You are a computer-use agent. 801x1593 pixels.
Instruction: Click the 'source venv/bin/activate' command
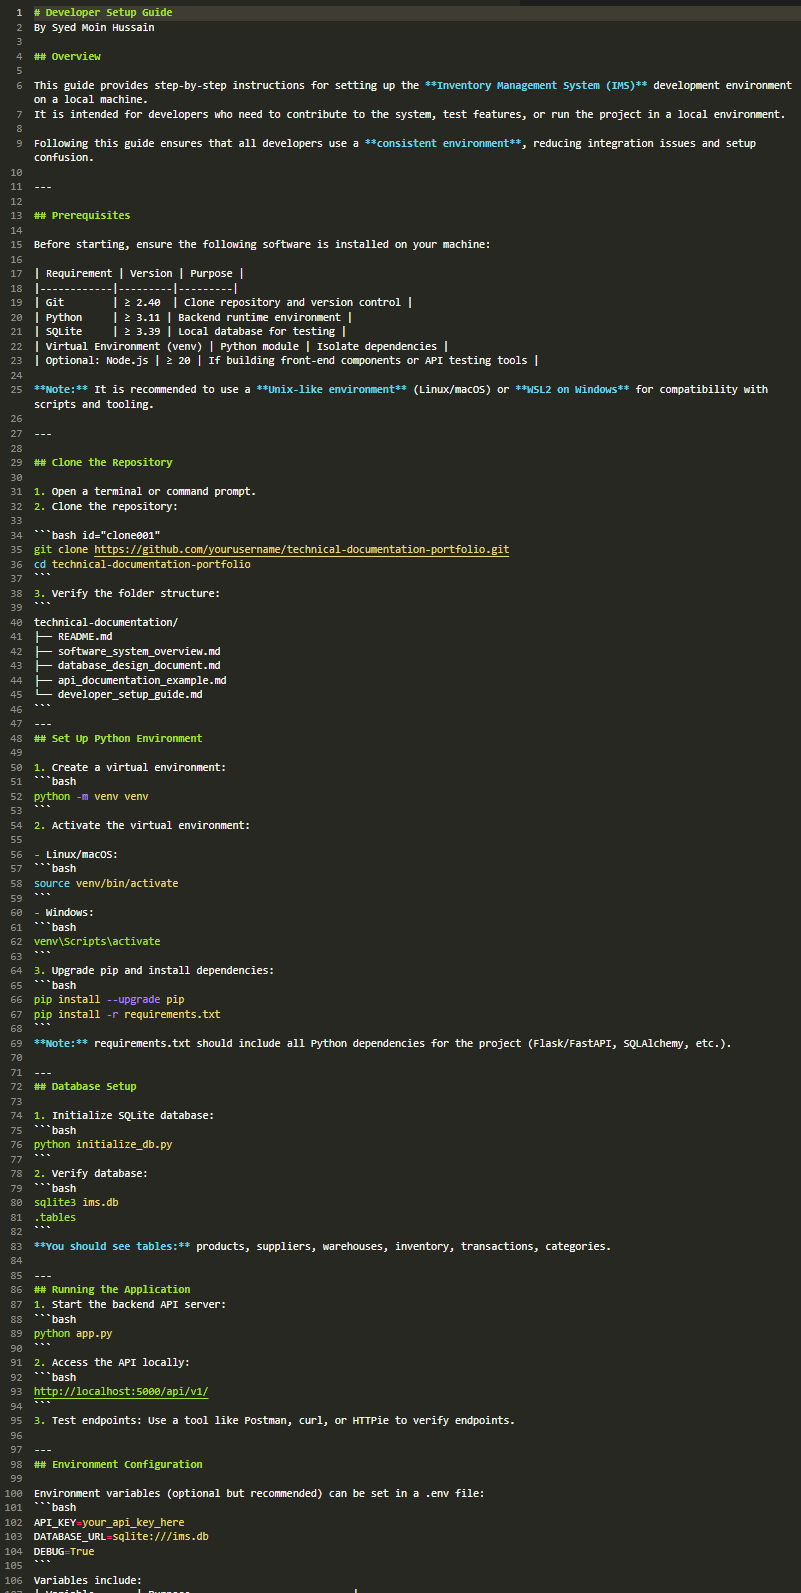click(x=106, y=883)
